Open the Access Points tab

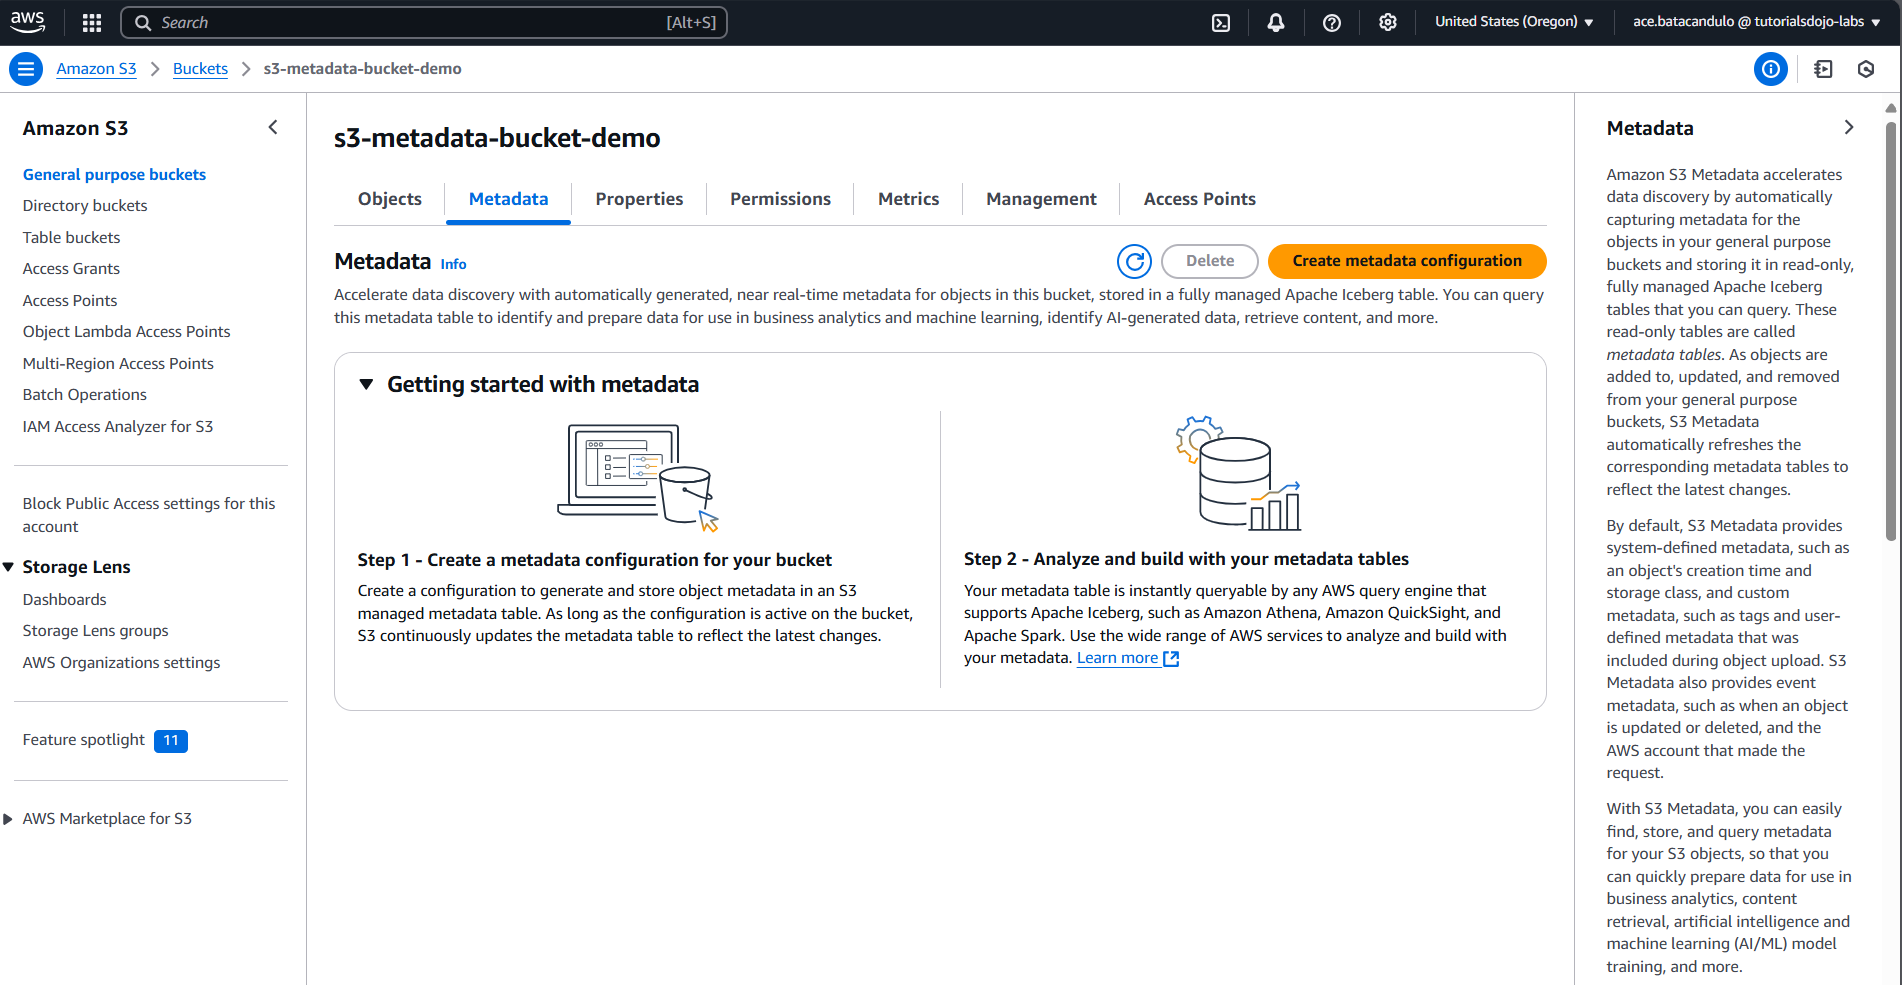coord(1199,199)
